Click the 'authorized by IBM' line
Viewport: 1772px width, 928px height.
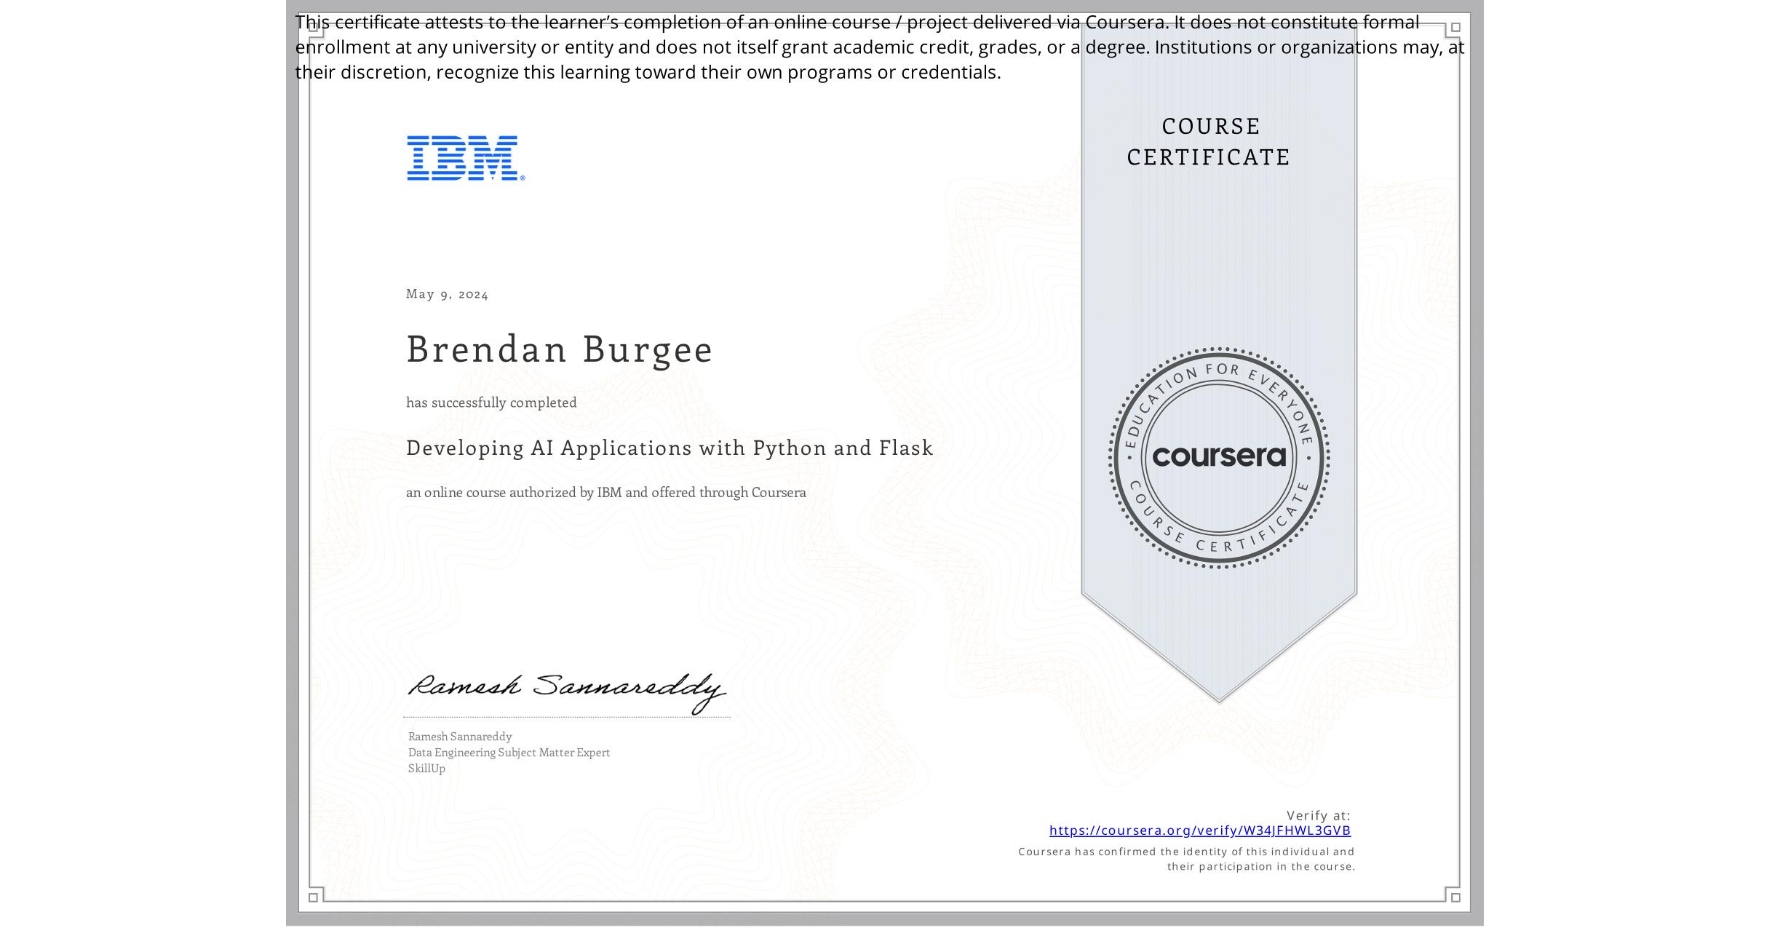606,492
